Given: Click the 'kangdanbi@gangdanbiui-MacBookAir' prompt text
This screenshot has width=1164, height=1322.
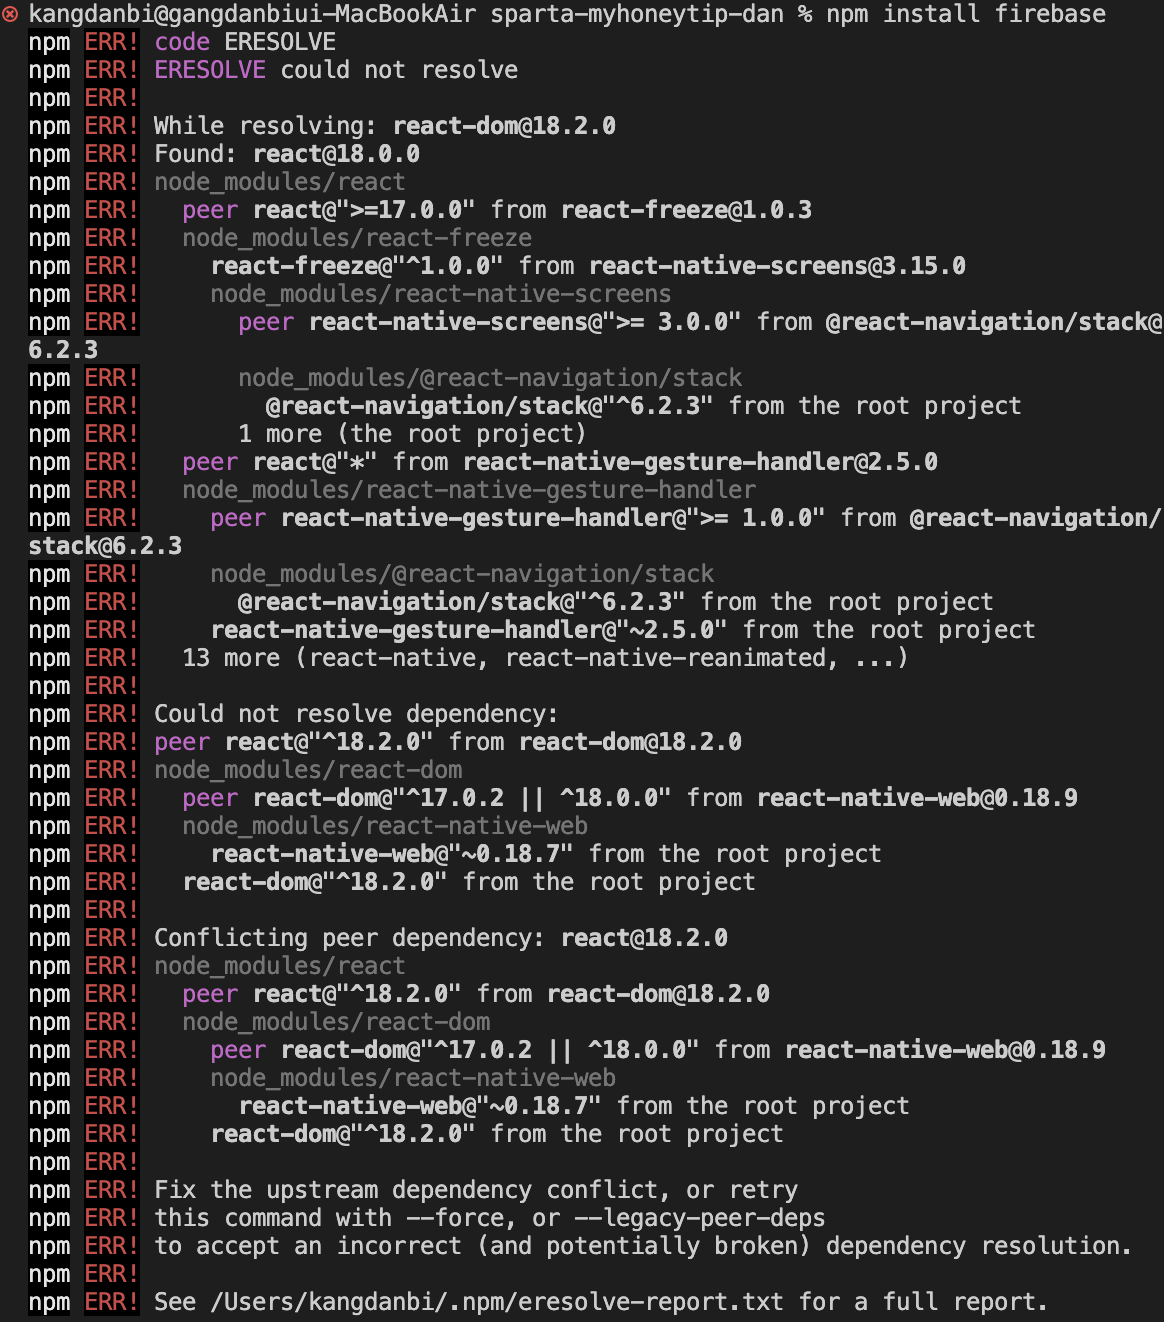Looking at the screenshot, I should click(x=252, y=14).
